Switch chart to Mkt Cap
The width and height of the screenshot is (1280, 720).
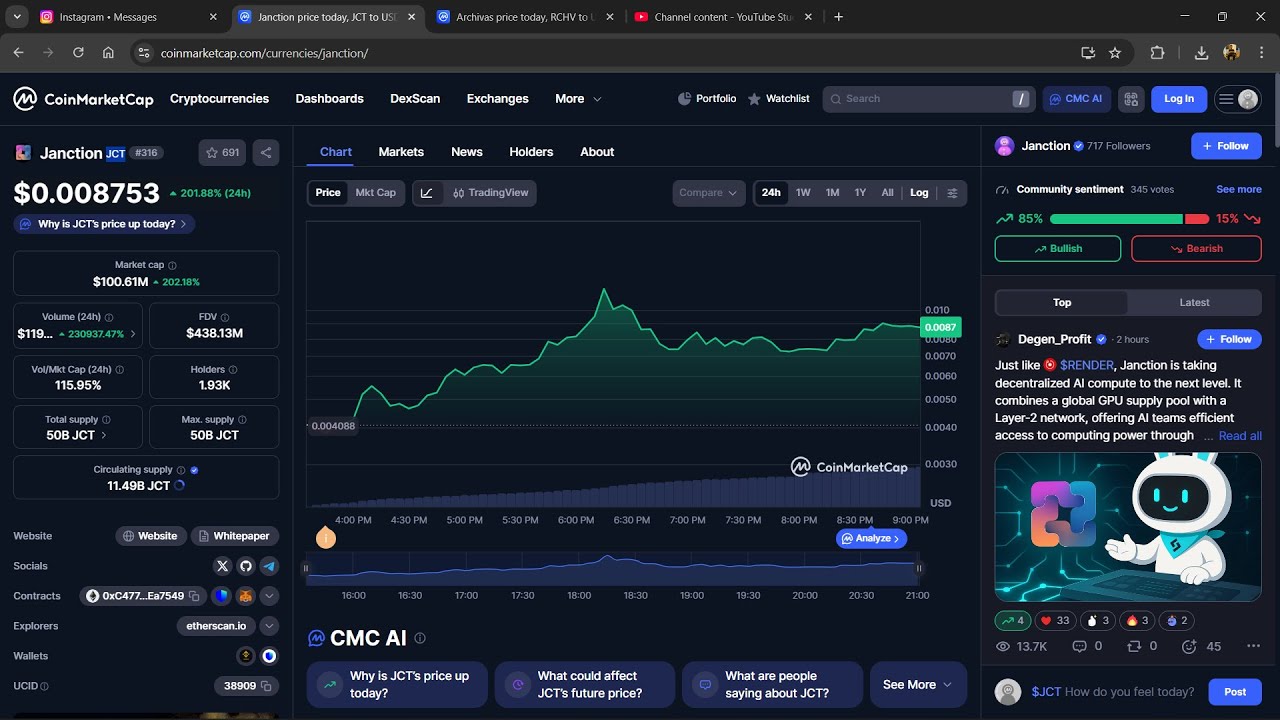tap(375, 193)
